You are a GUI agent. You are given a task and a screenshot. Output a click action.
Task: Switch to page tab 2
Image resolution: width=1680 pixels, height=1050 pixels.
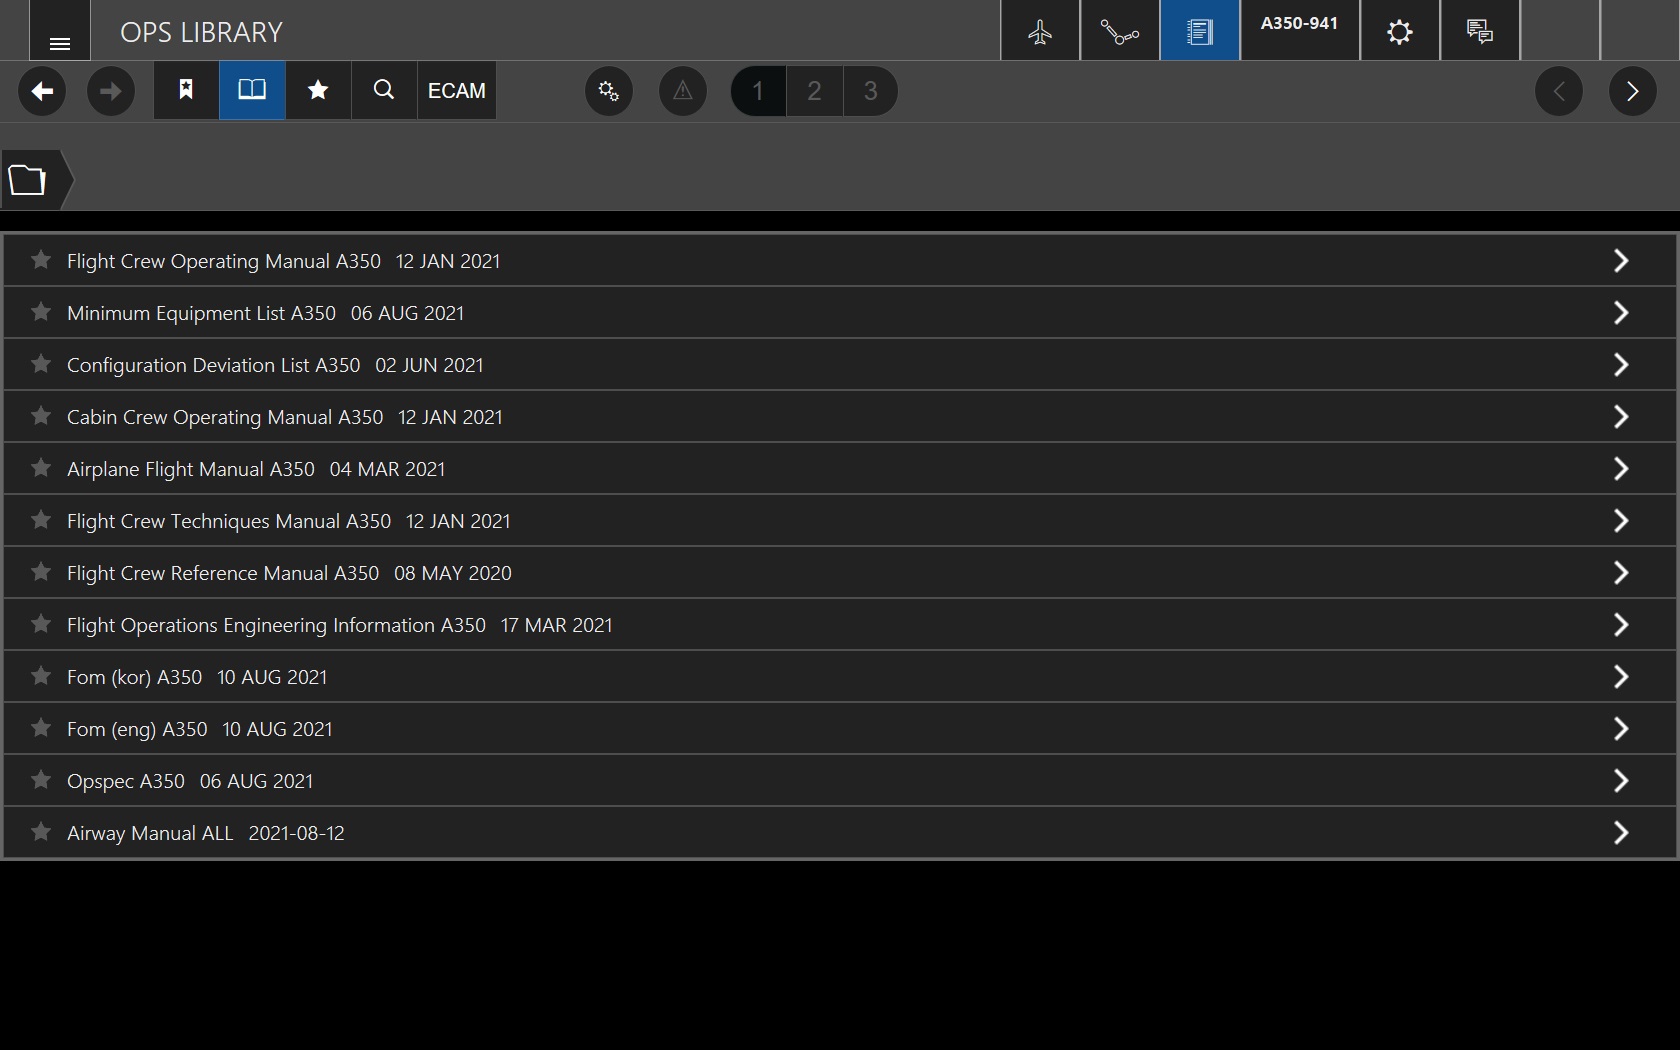pos(814,92)
